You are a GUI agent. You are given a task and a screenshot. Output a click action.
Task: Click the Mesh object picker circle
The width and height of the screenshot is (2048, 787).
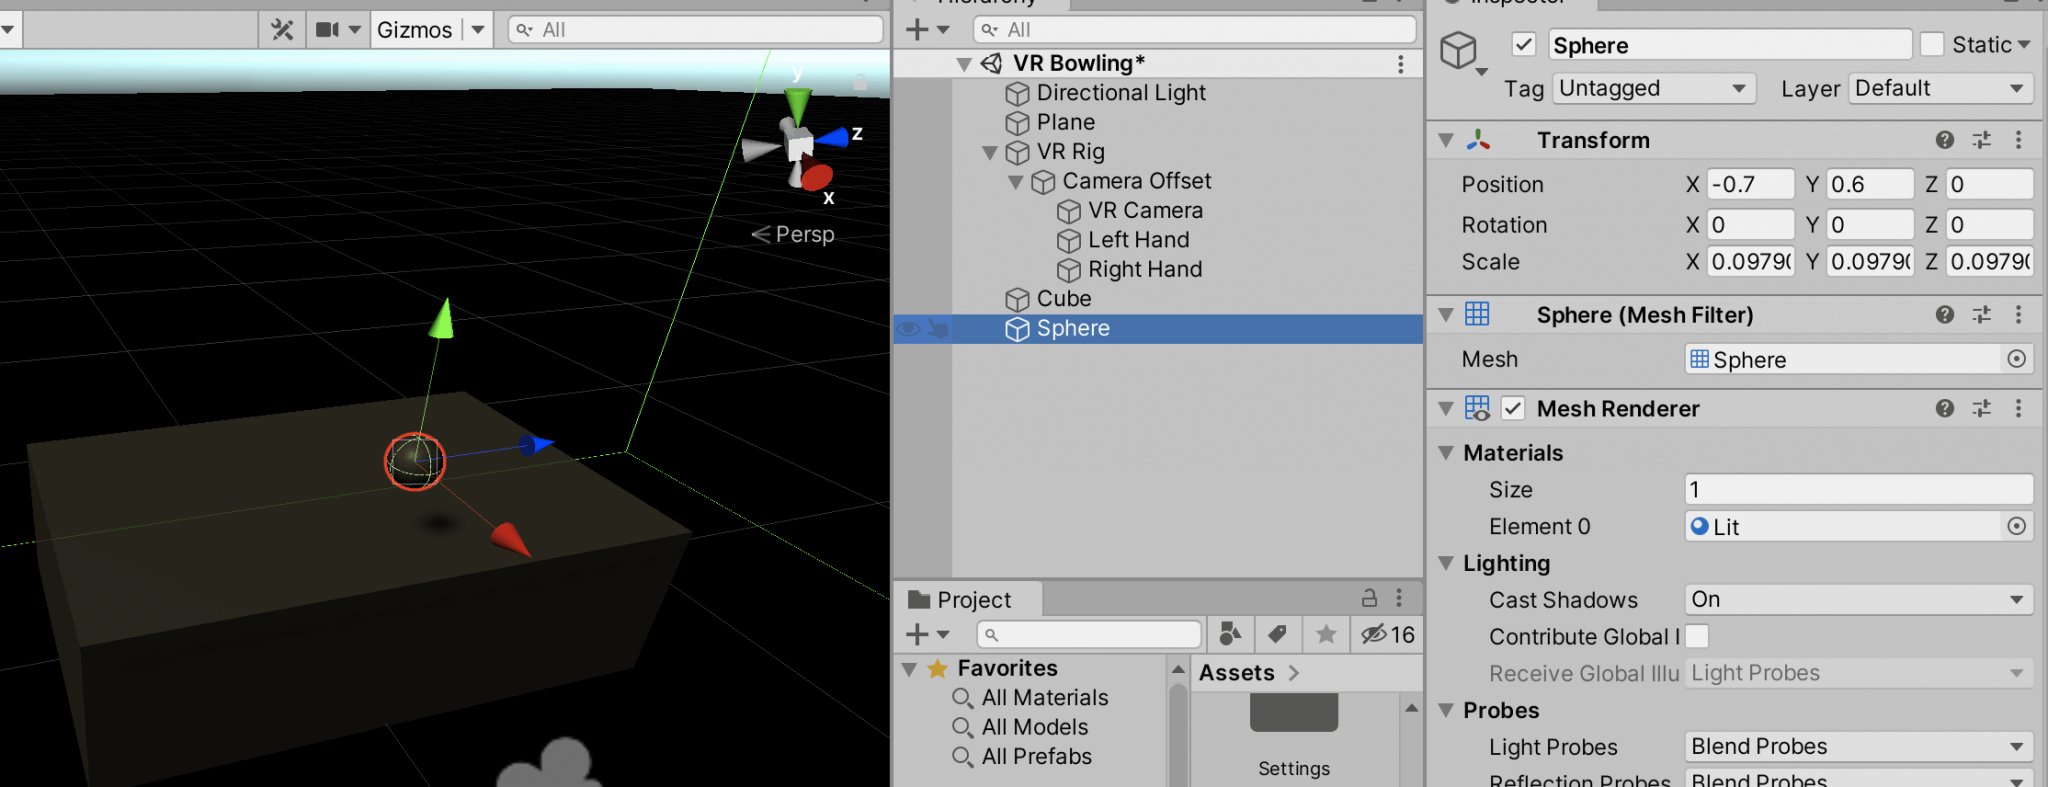(x=2016, y=359)
